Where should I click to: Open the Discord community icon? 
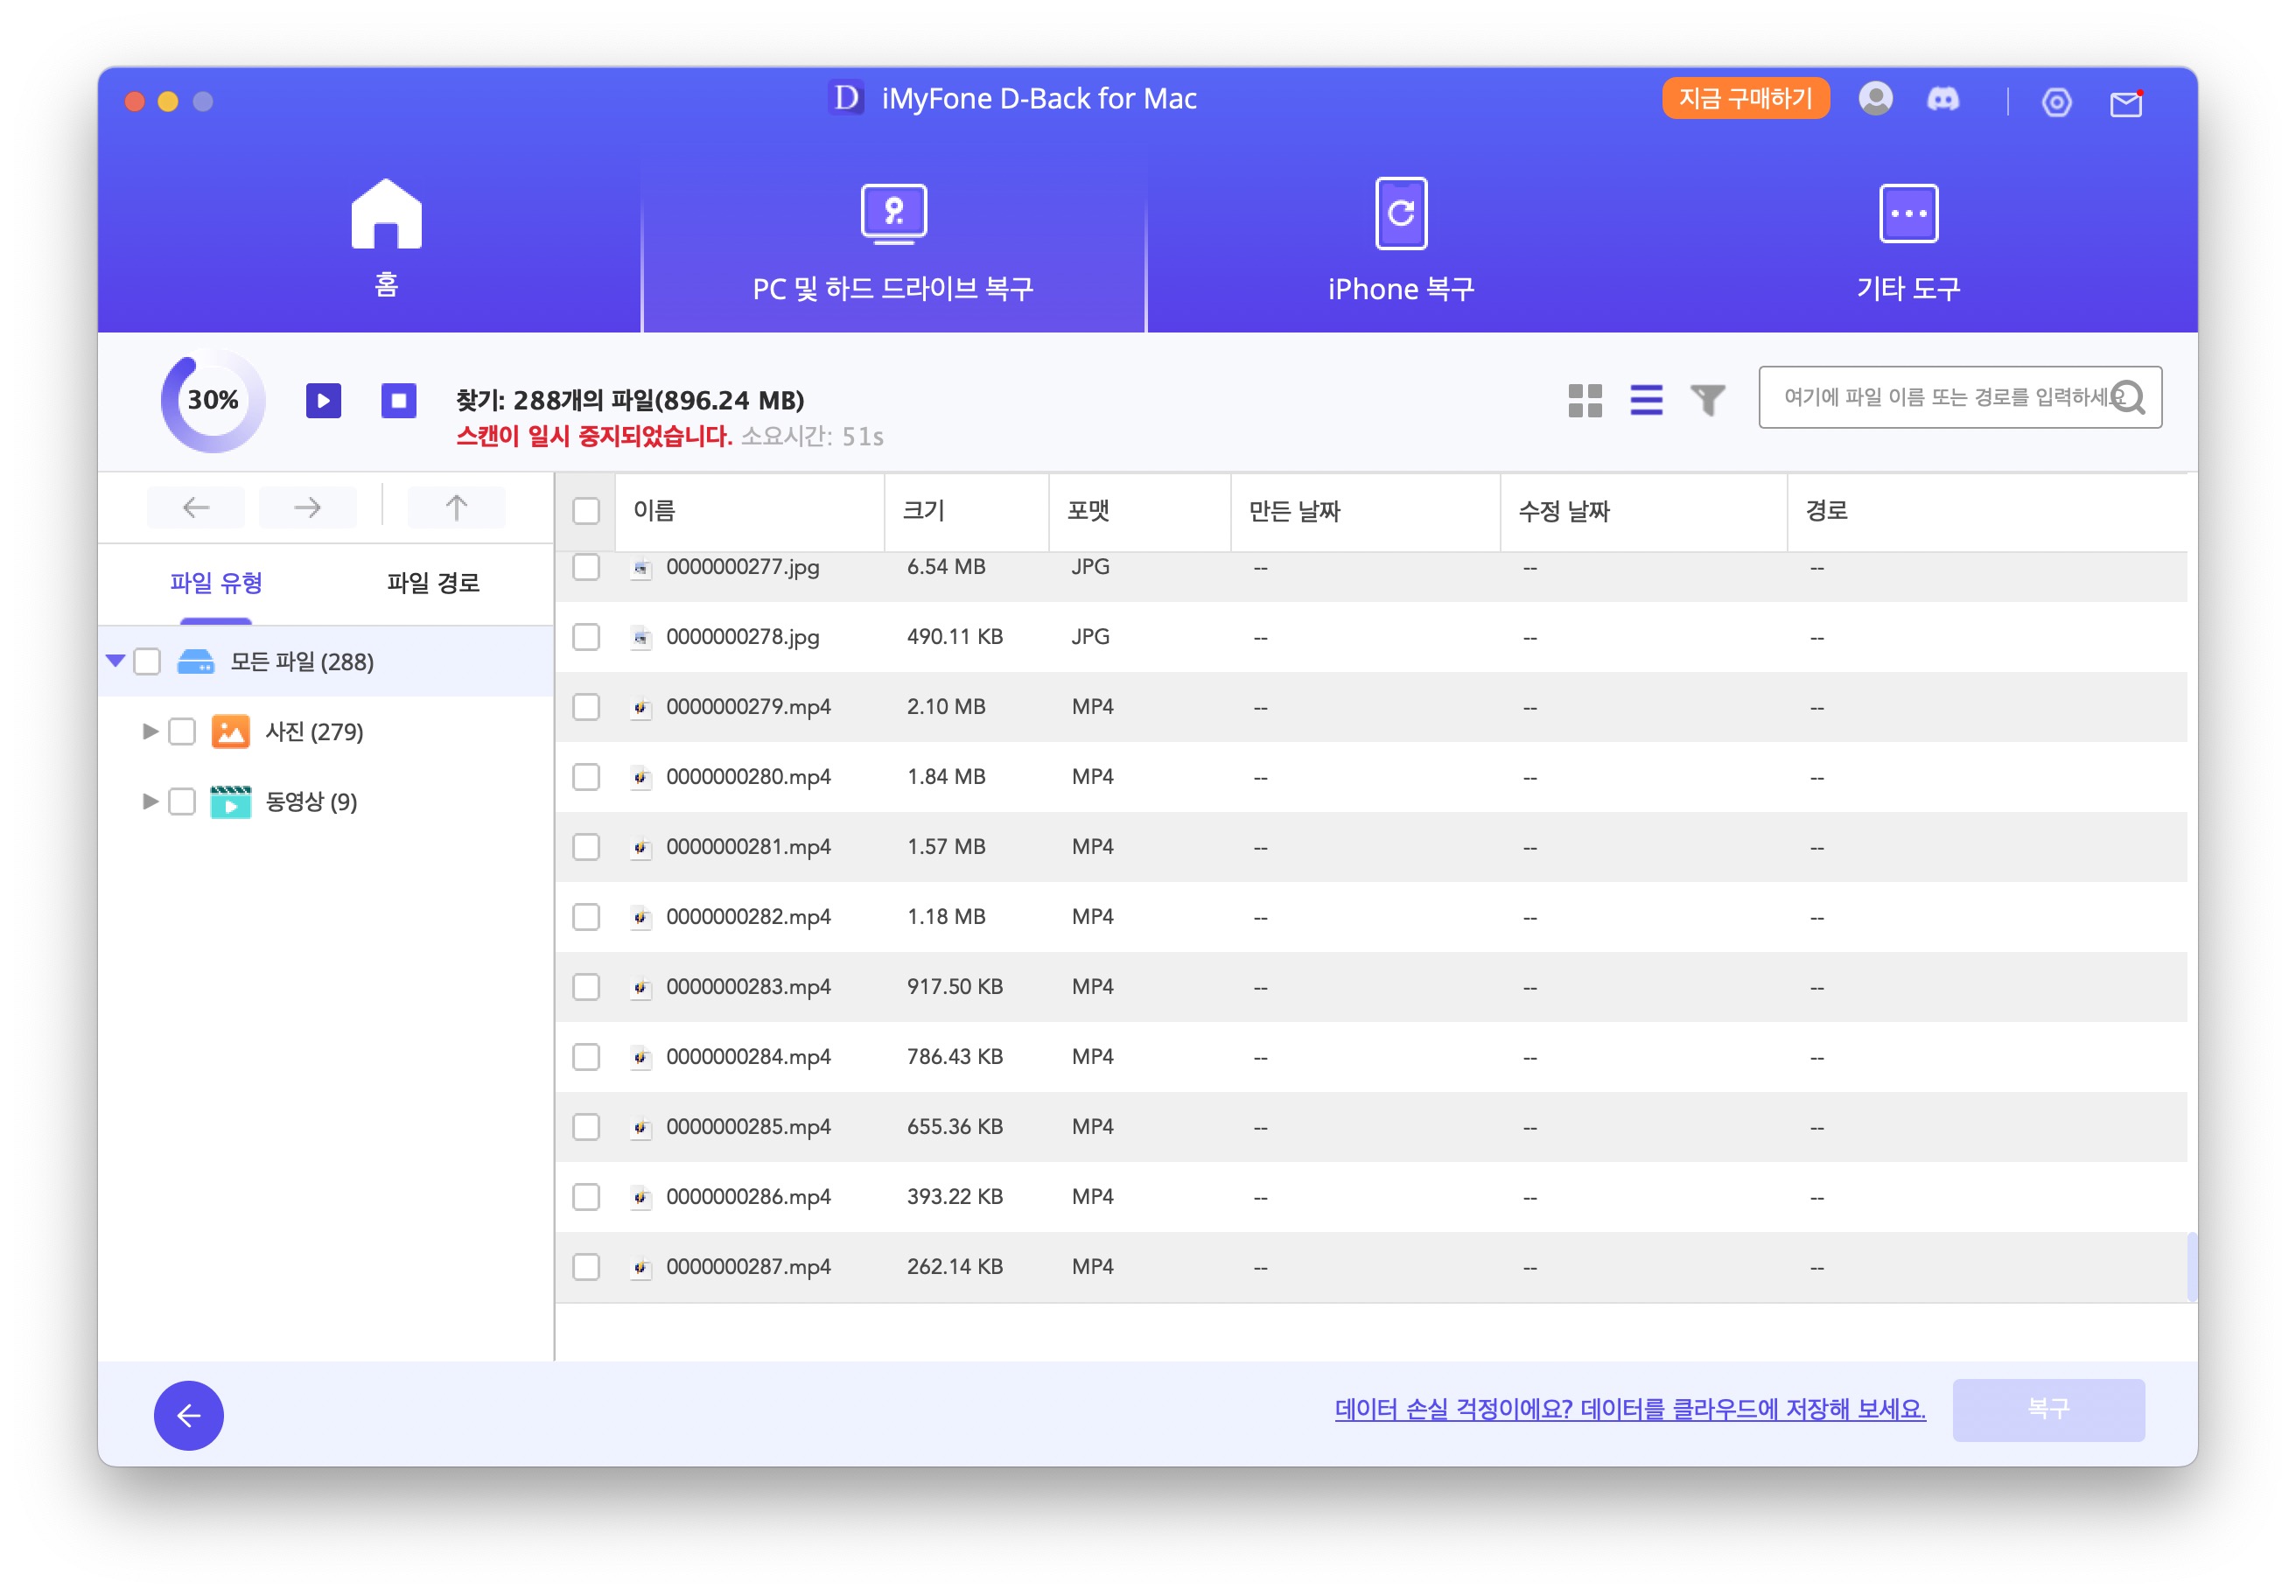(x=1942, y=100)
